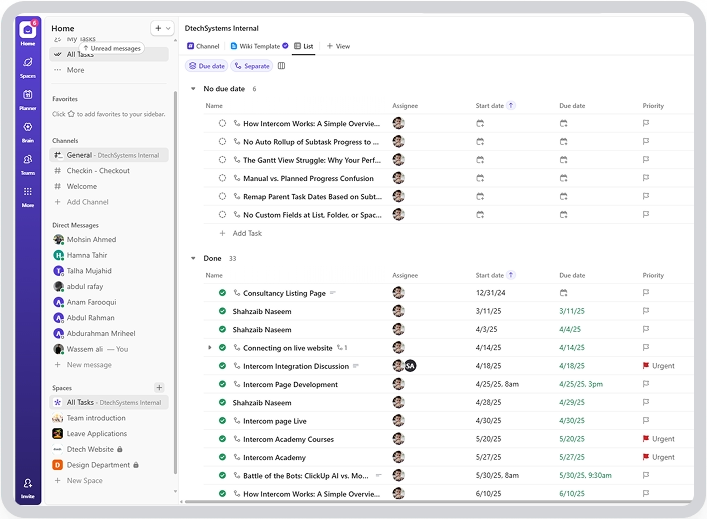Toggle status circle of Remap Parent Task Dates

(x=222, y=197)
